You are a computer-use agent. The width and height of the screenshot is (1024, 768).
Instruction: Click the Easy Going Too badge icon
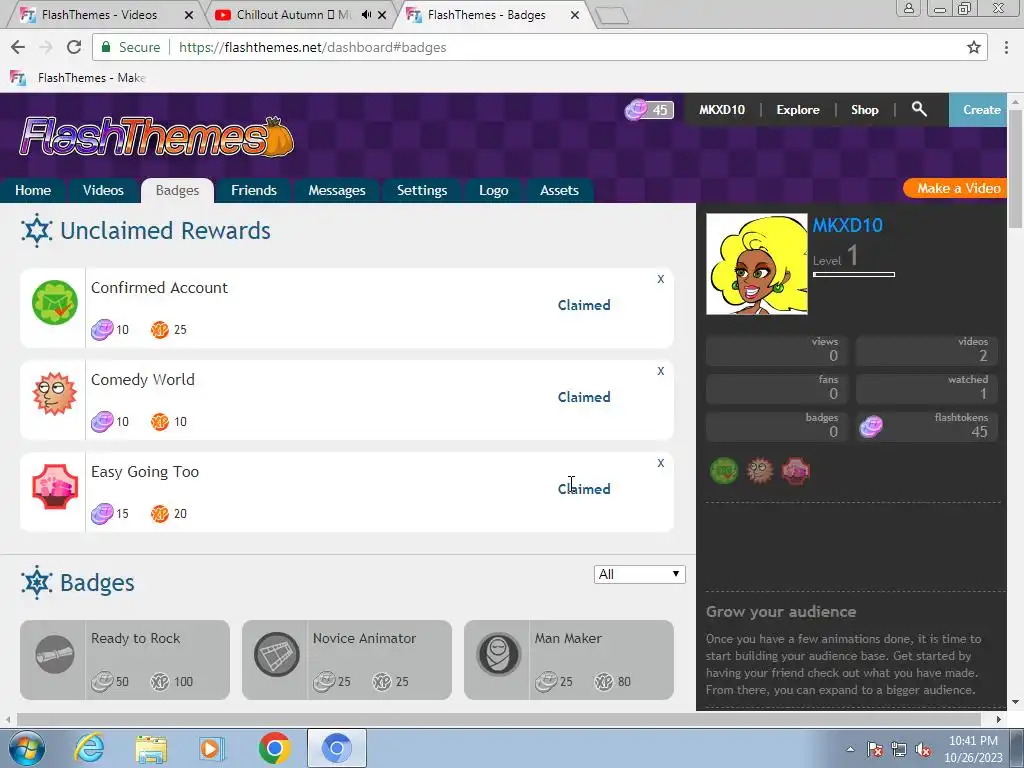click(x=55, y=487)
